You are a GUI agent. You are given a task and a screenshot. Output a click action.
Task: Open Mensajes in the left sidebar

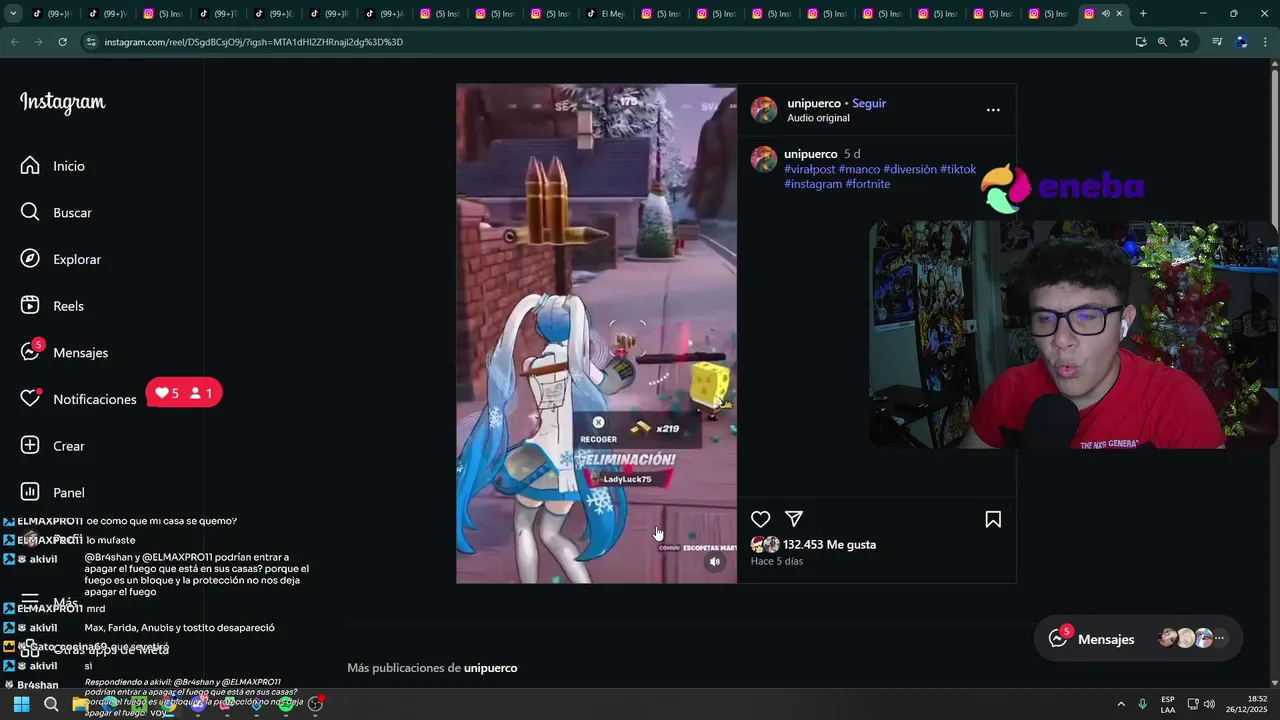pos(80,352)
